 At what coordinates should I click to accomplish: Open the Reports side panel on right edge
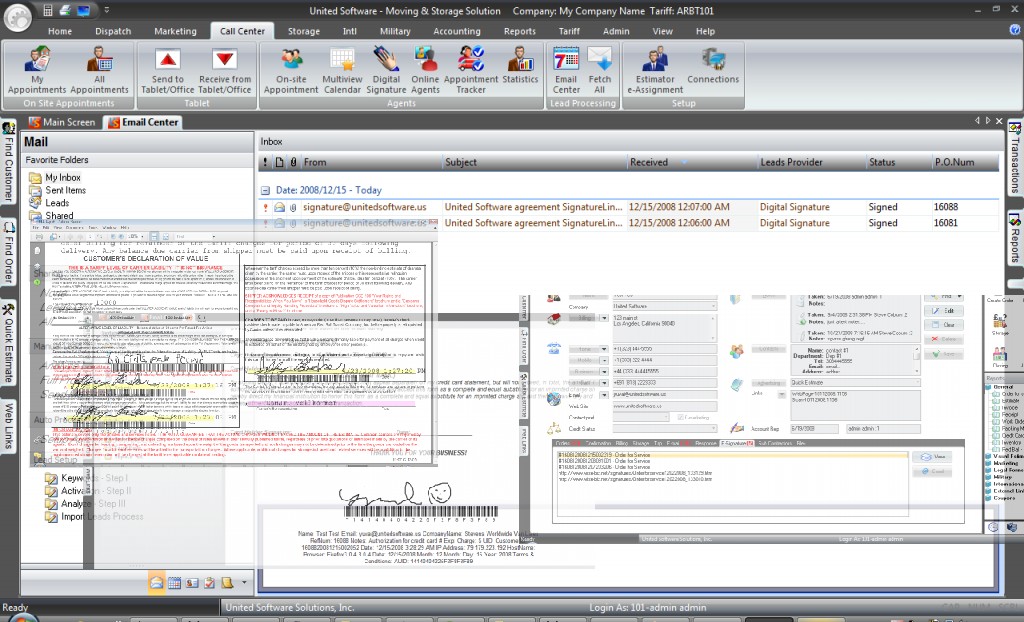1015,238
